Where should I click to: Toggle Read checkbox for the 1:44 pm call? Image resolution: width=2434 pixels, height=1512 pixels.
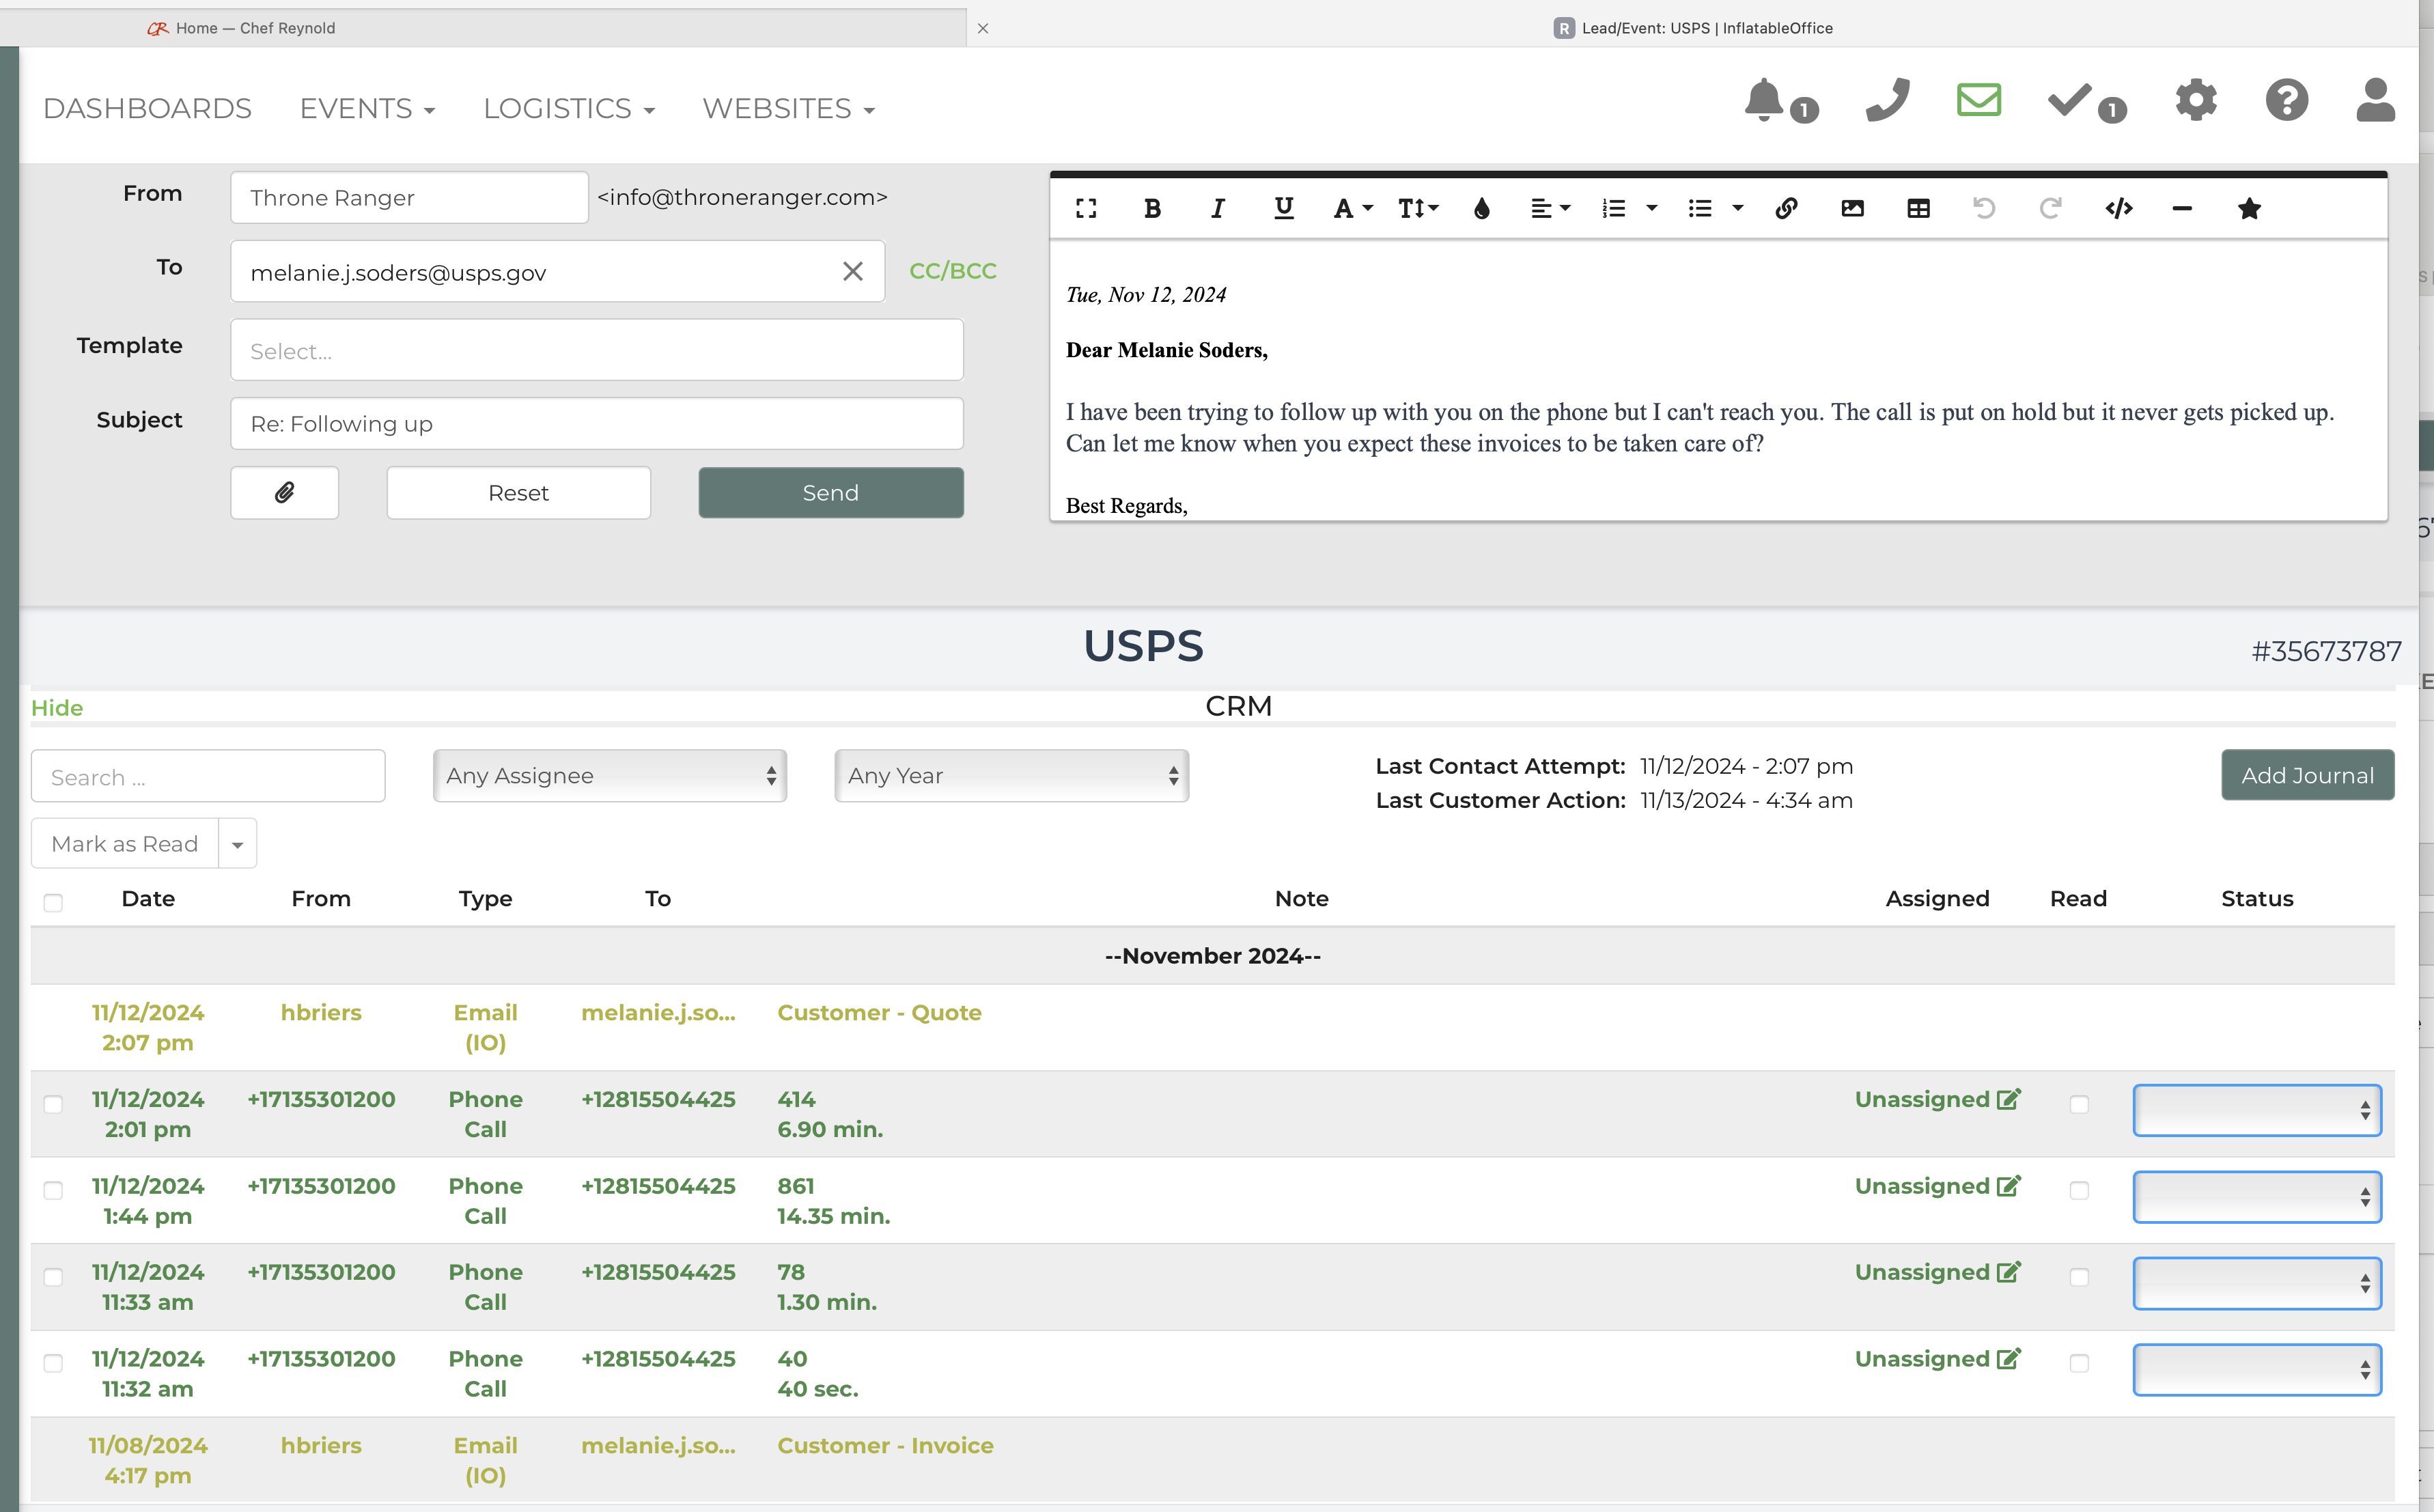coord(2079,1190)
